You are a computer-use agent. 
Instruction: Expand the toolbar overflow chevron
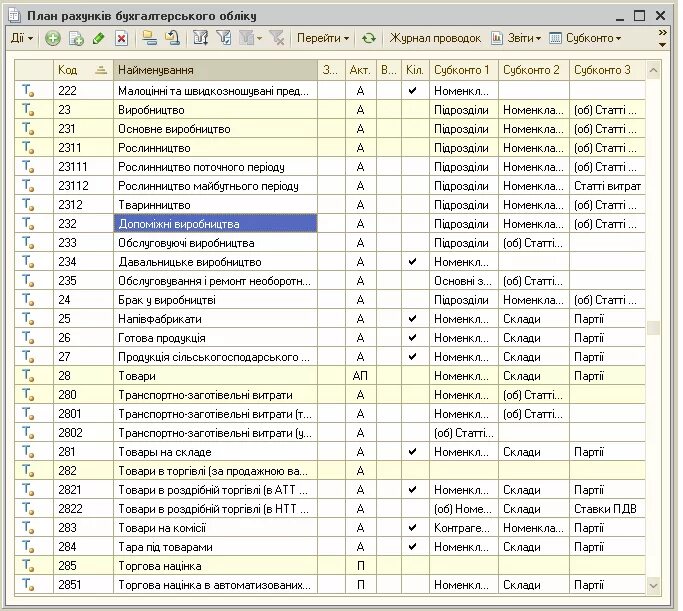[662, 33]
